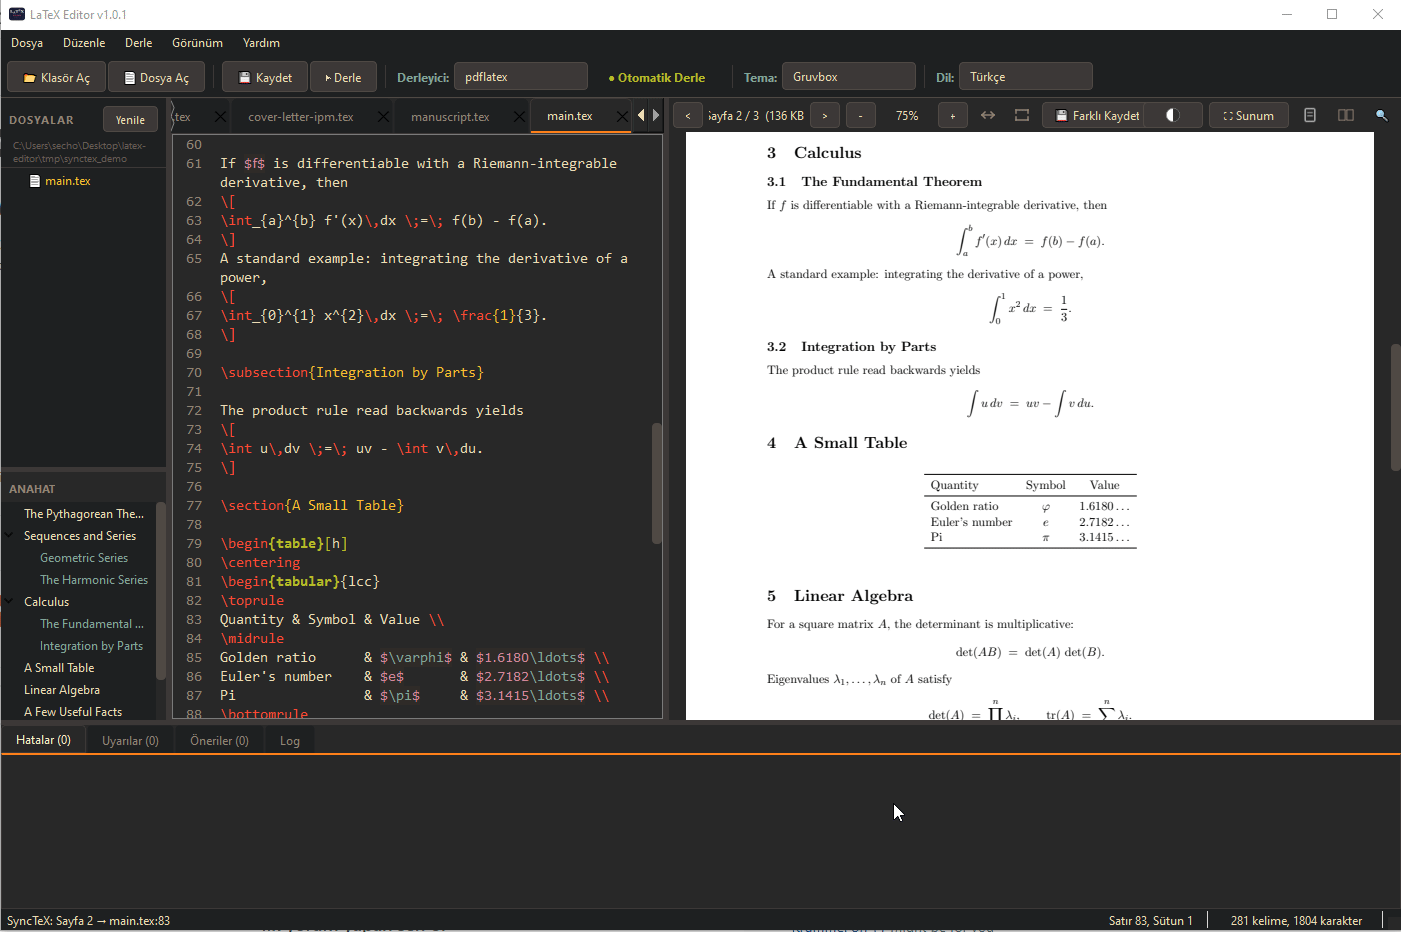Image resolution: width=1401 pixels, height=932 pixels.
Task: Switch to cover-letter-ipm.tex tab
Action: [301, 117]
